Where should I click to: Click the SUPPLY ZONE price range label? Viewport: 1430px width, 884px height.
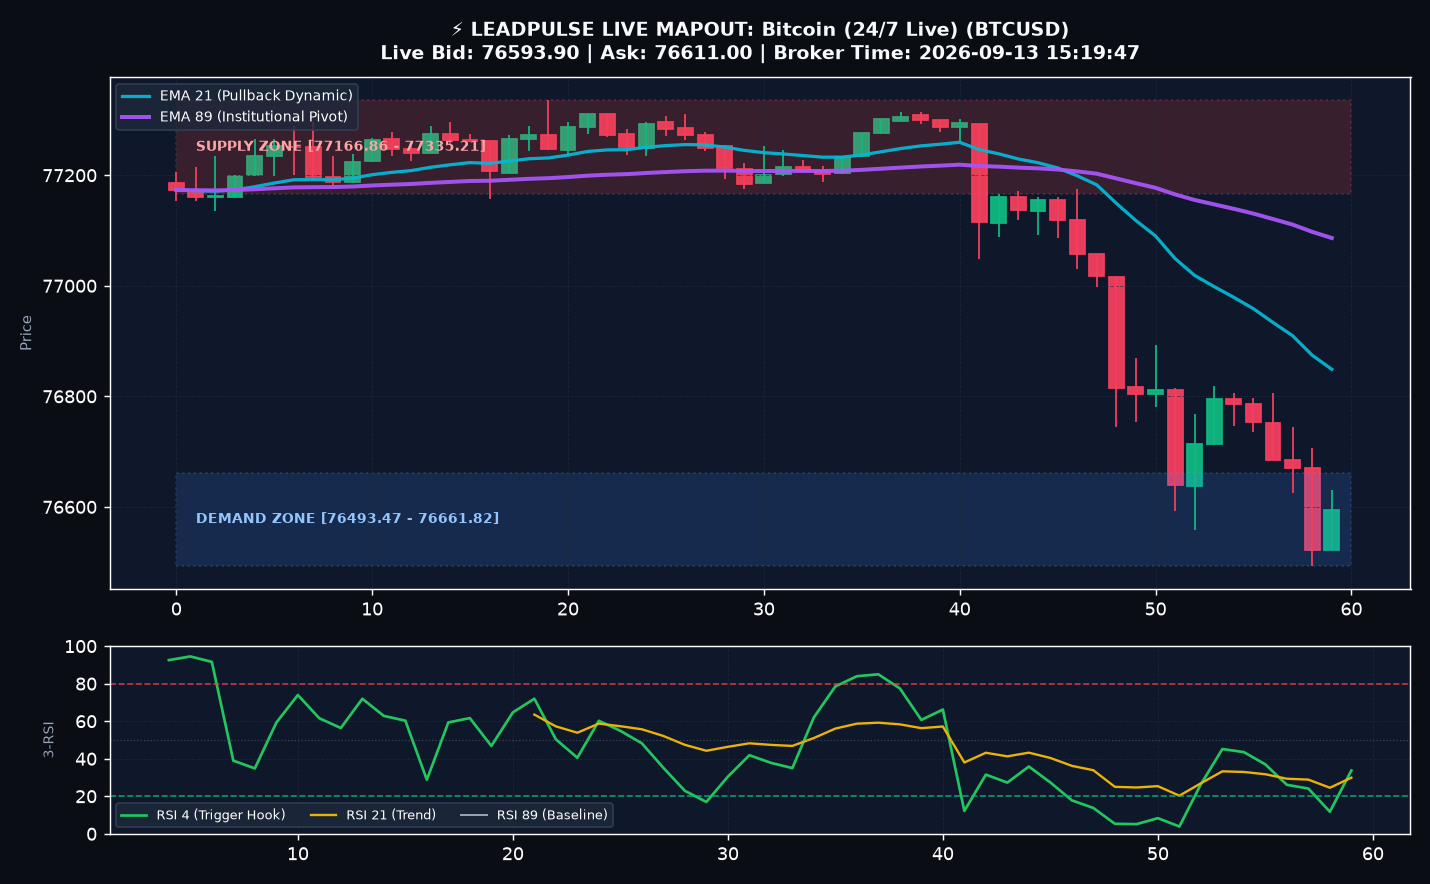(341, 146)
